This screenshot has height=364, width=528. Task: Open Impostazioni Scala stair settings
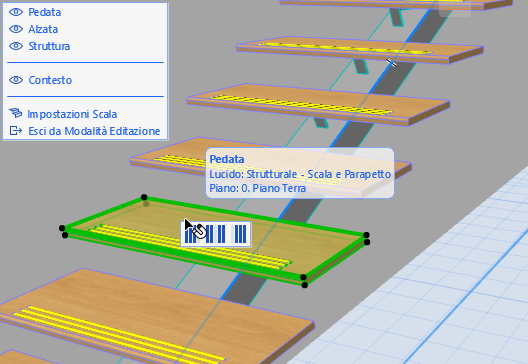tap(72, 114)
